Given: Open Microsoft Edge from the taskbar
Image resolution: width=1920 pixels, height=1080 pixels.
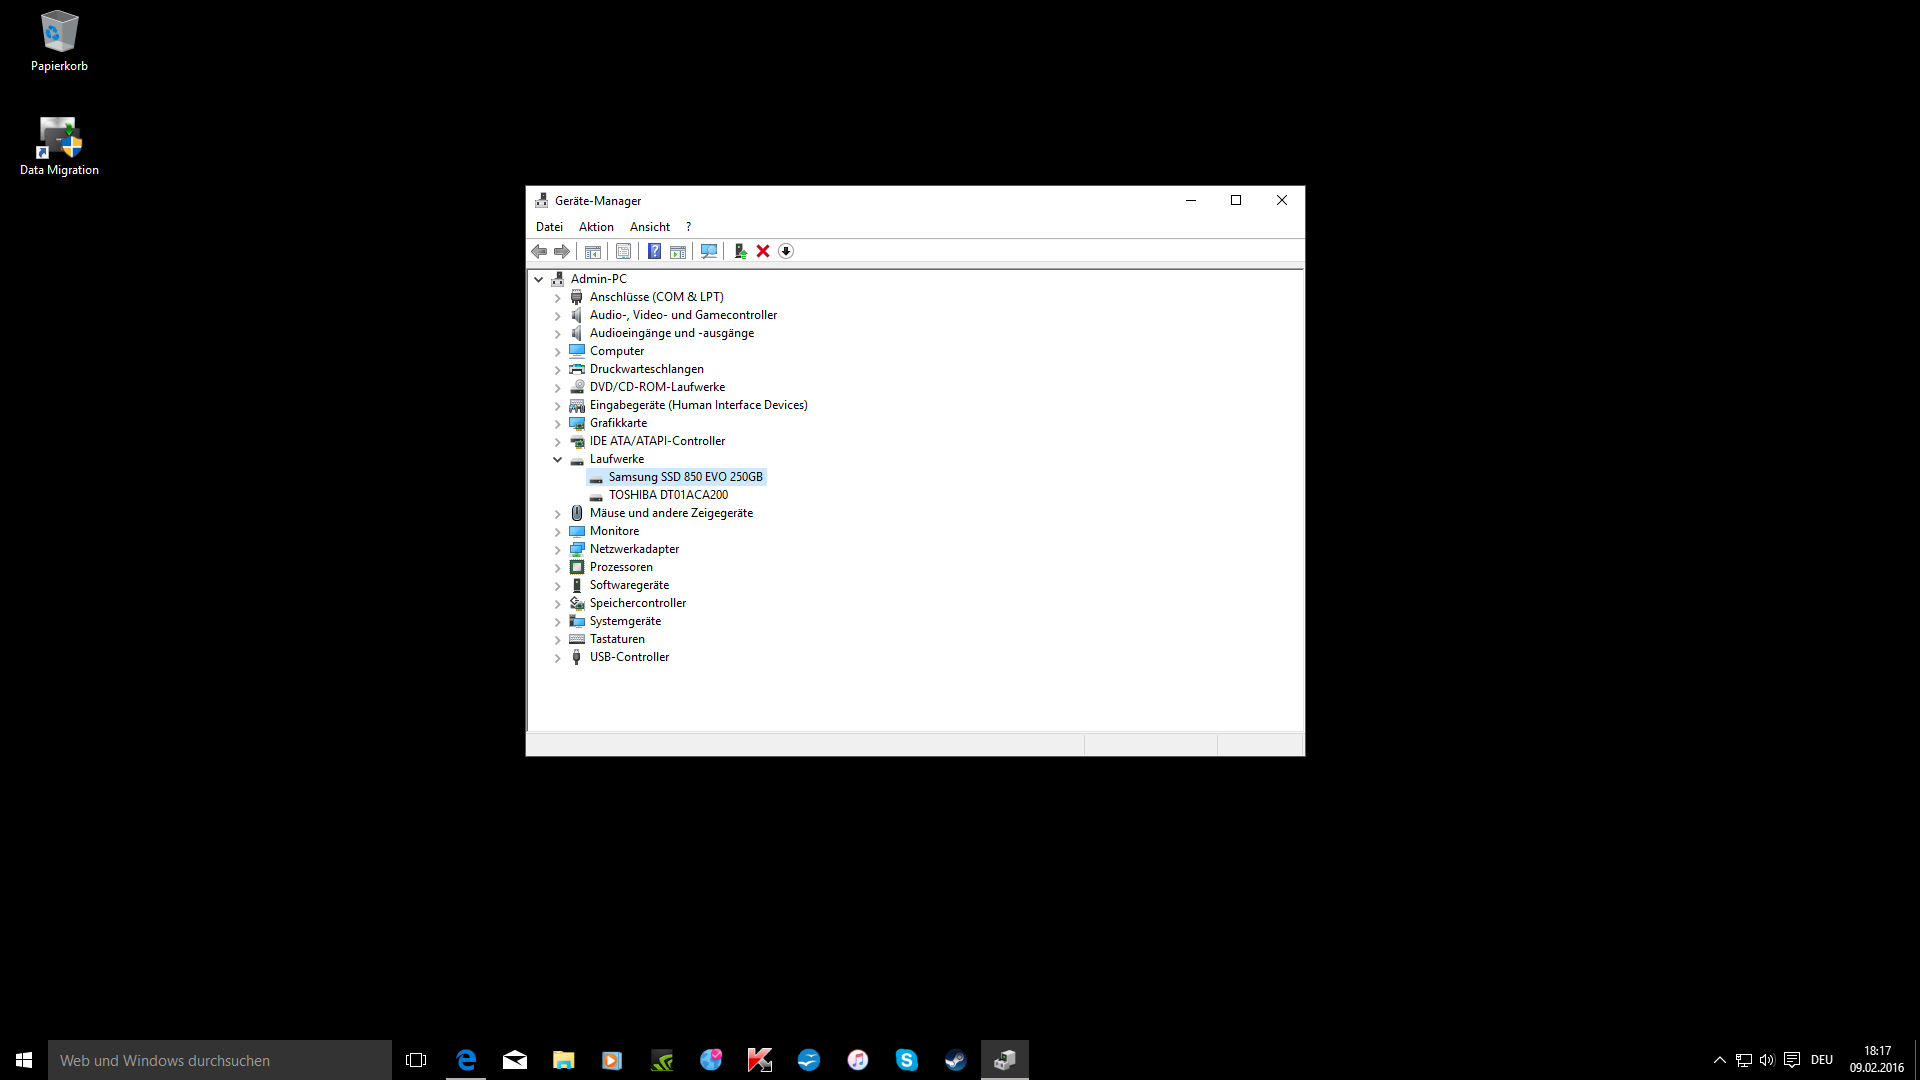Looking at the screenshot, I should click(x=466, y=1060).
